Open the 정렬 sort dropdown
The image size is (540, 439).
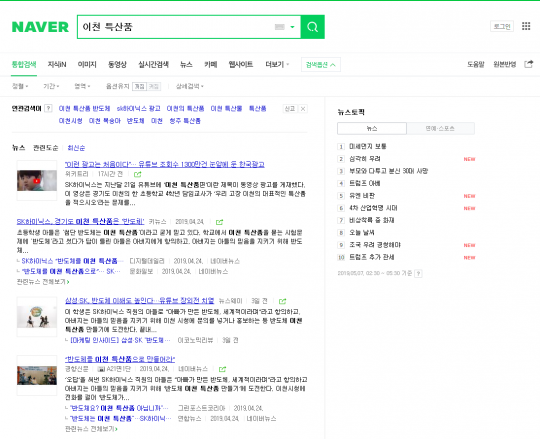(x=20, y=86)
